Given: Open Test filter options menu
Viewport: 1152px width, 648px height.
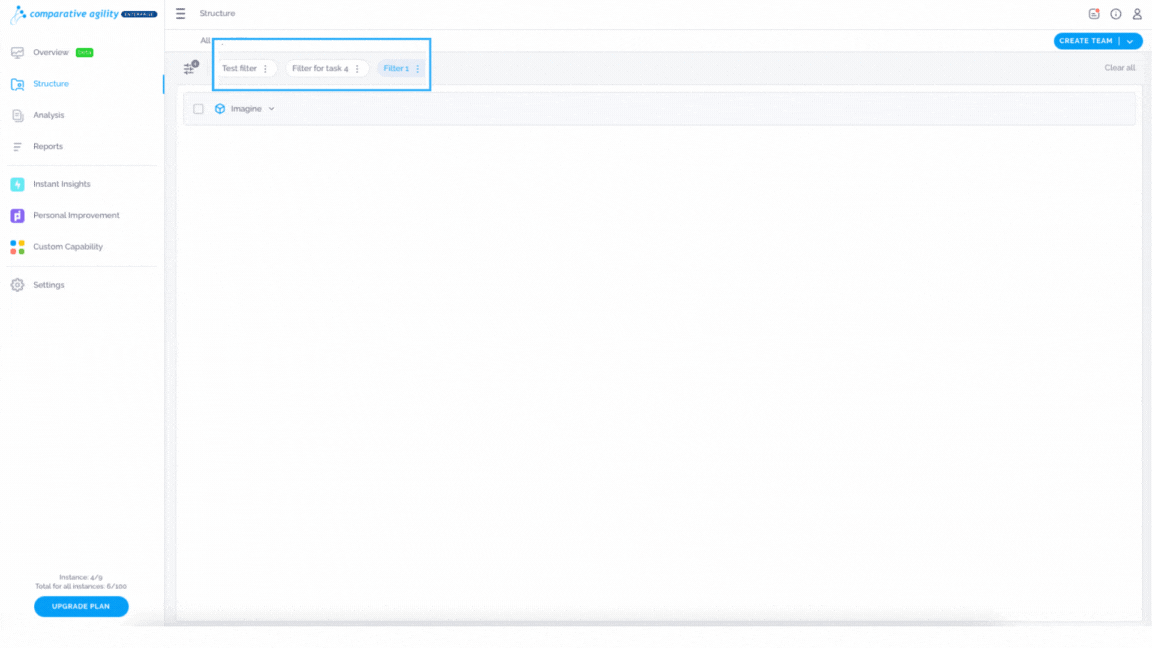Looking at the screenshot, I should click(x=266, y=68).
